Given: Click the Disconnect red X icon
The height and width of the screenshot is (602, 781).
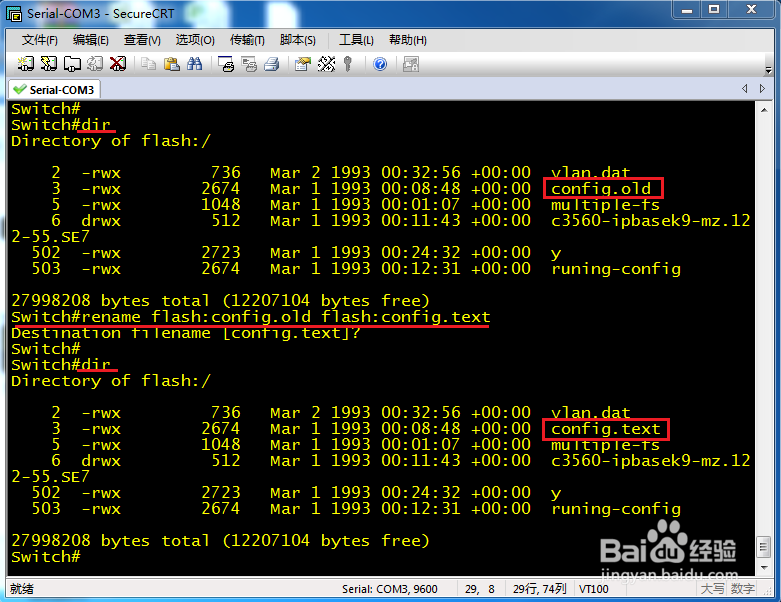Looking at the screenshot, I should pyautogui.click(x=118, y=64).
